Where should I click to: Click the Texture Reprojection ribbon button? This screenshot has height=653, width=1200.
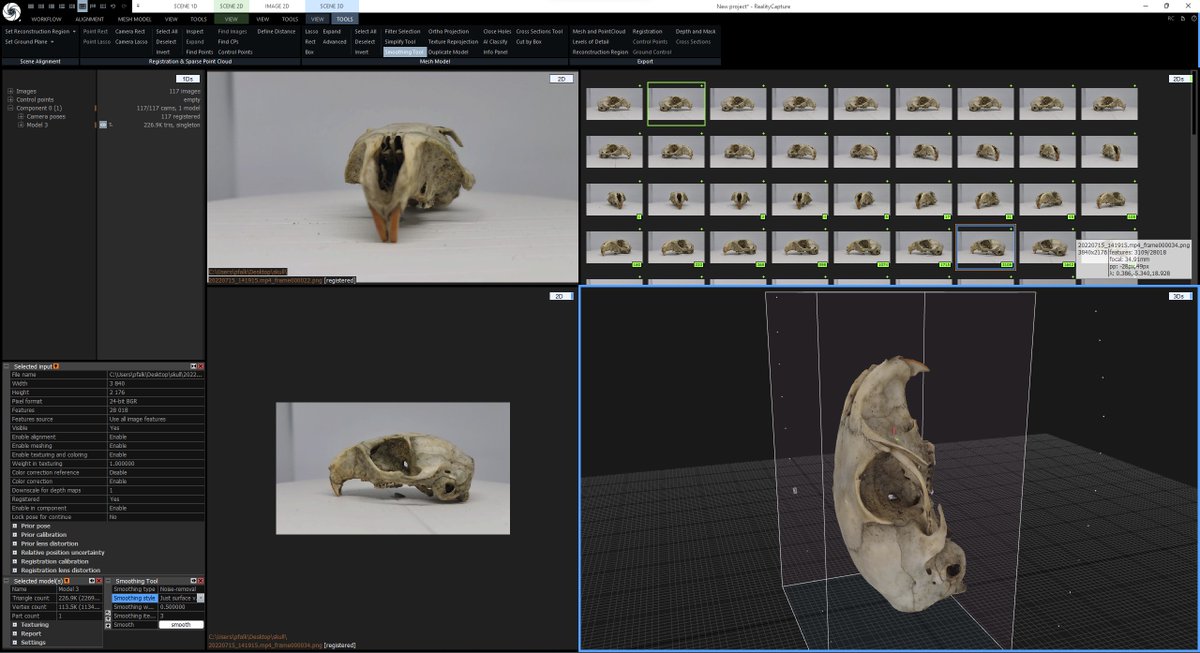(x=453, y=42)
